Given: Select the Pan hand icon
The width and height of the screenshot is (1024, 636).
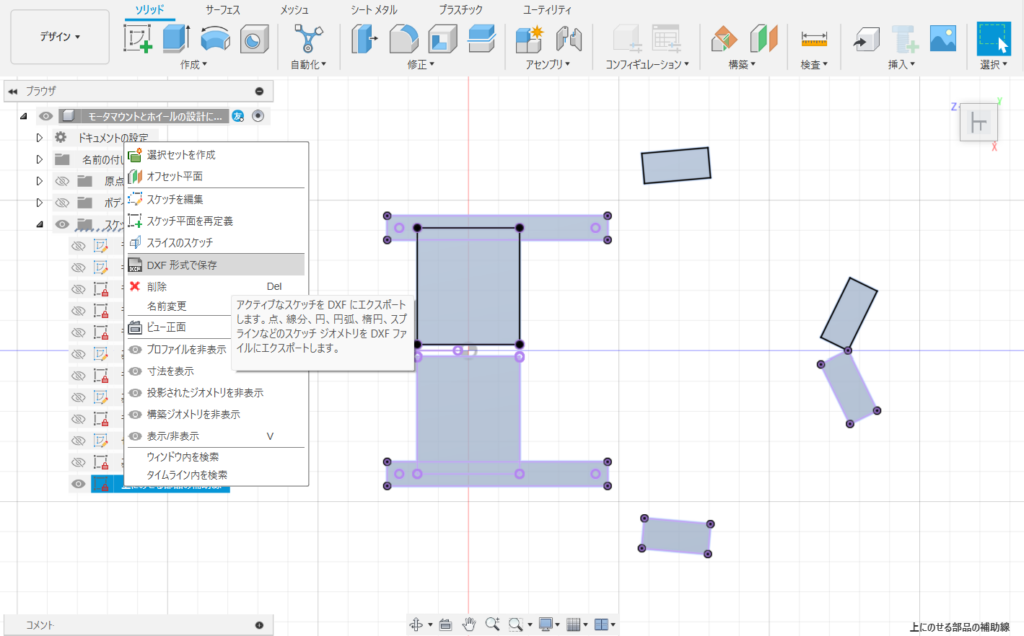Looking at the screenshot, I should click(469, 624).
